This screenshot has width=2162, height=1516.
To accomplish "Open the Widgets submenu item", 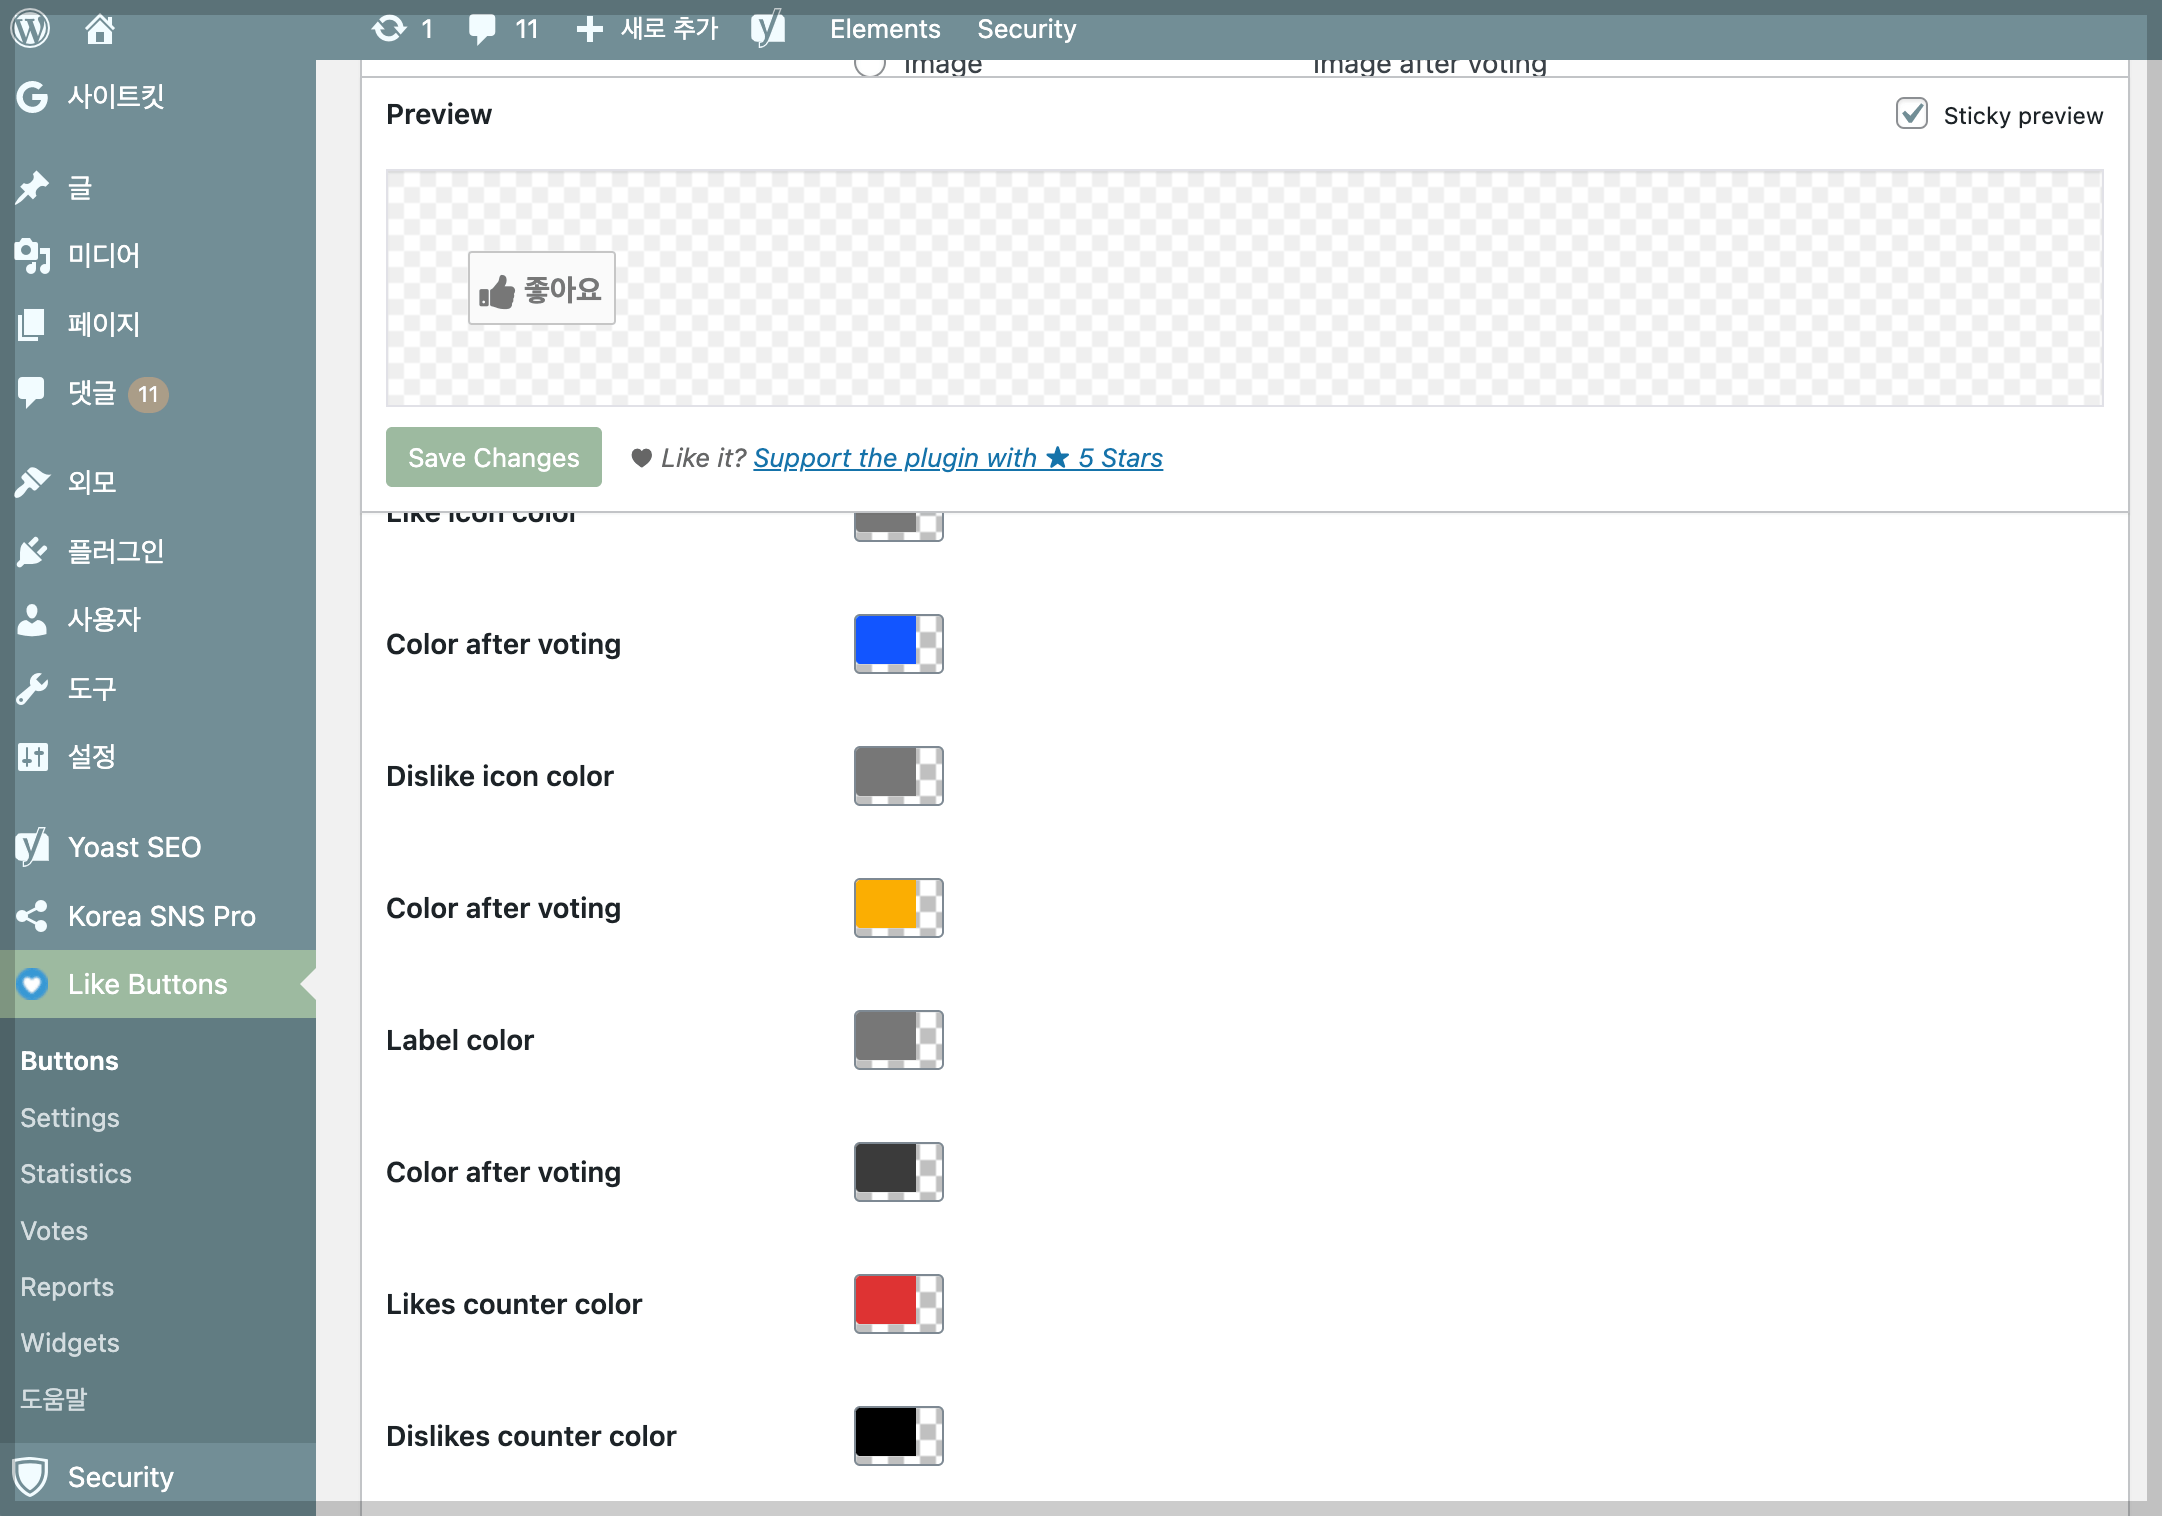I will pos(70,1343).
